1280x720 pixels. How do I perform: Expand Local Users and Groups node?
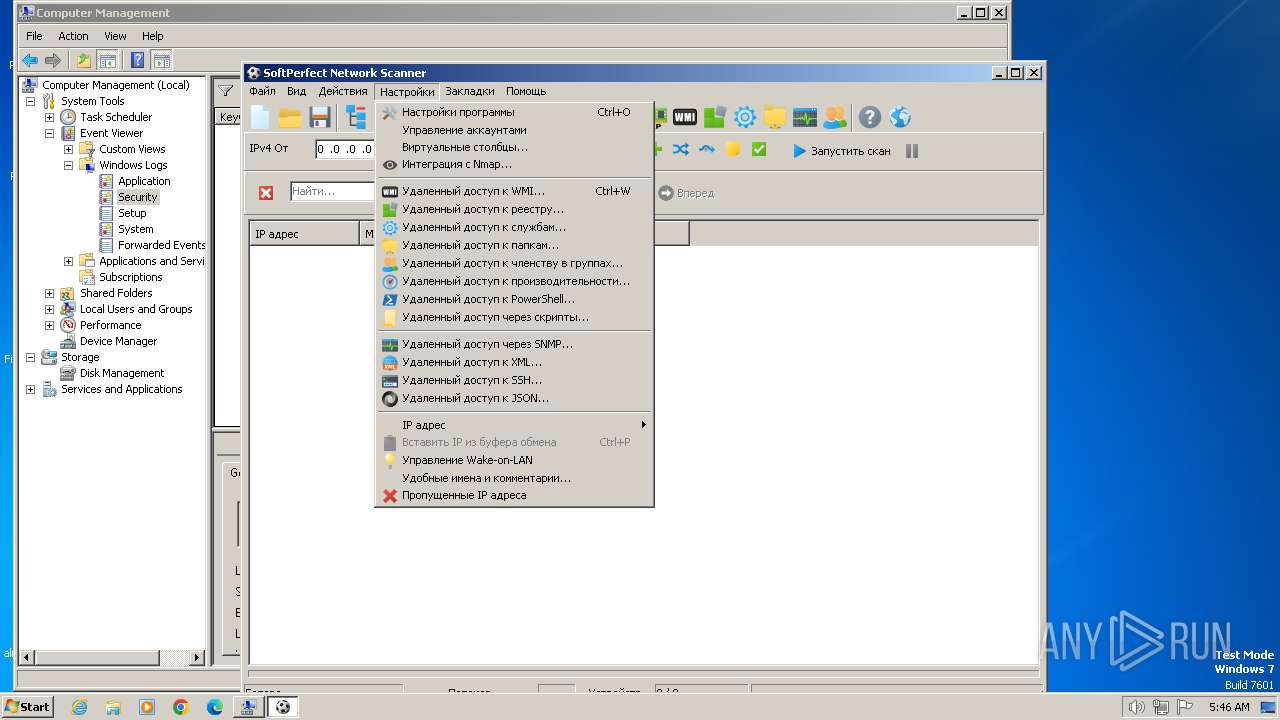[x=49, y=309]
